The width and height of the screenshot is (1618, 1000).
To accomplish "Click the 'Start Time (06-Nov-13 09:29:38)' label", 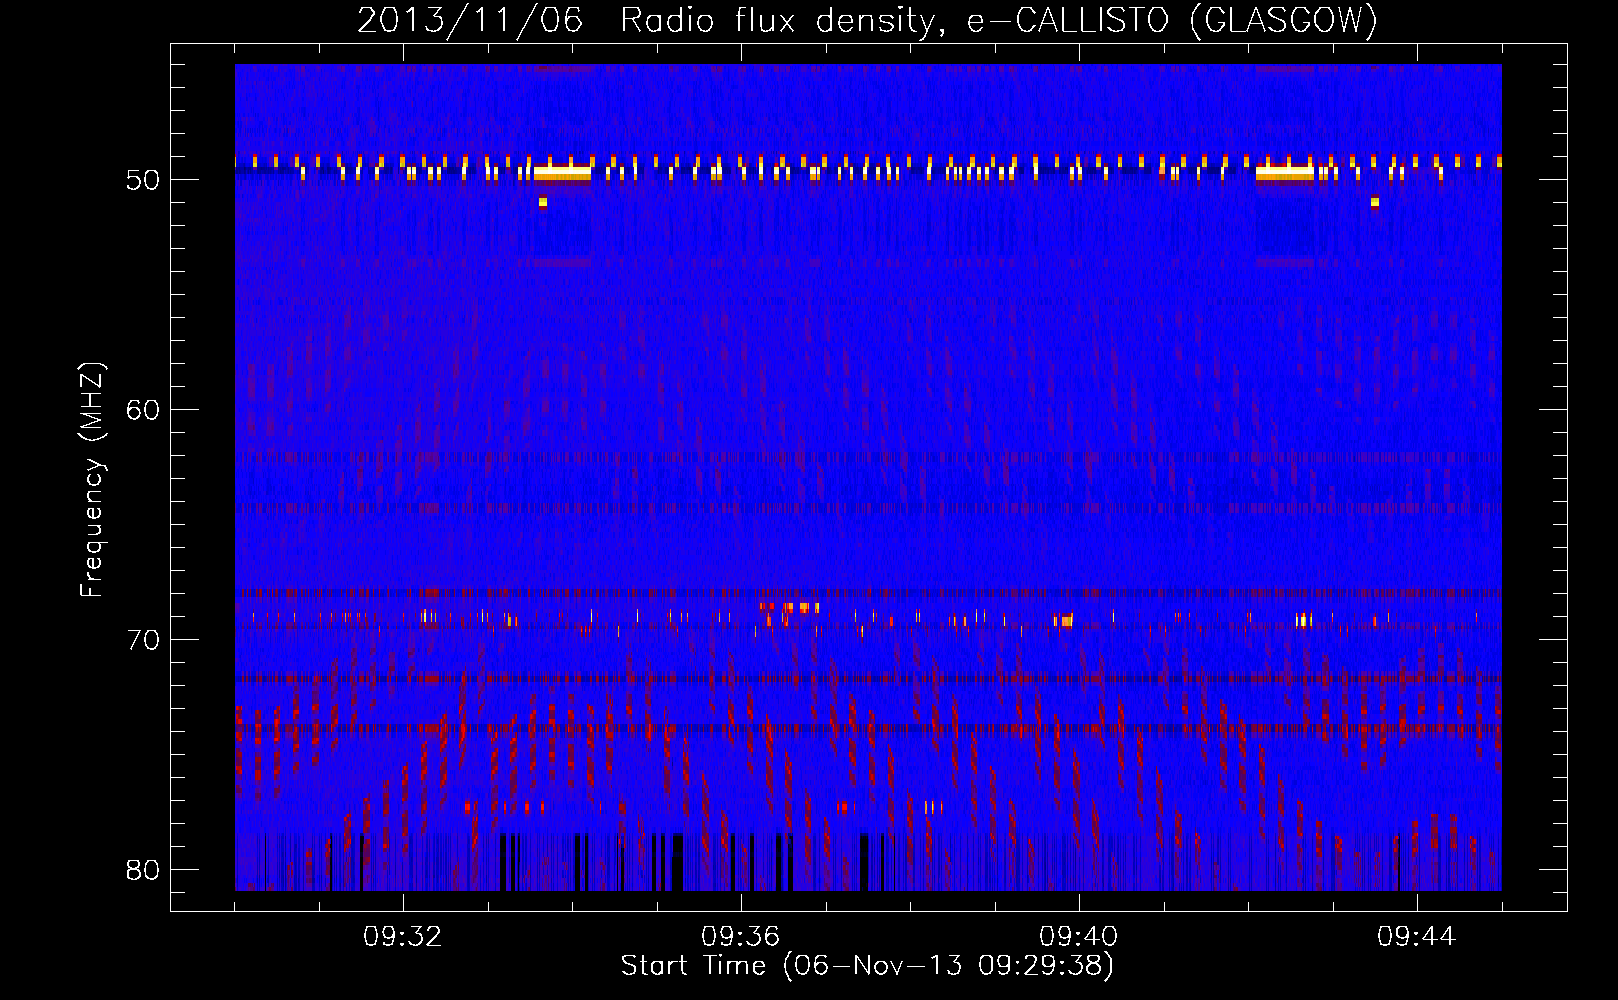I will 867,966.
